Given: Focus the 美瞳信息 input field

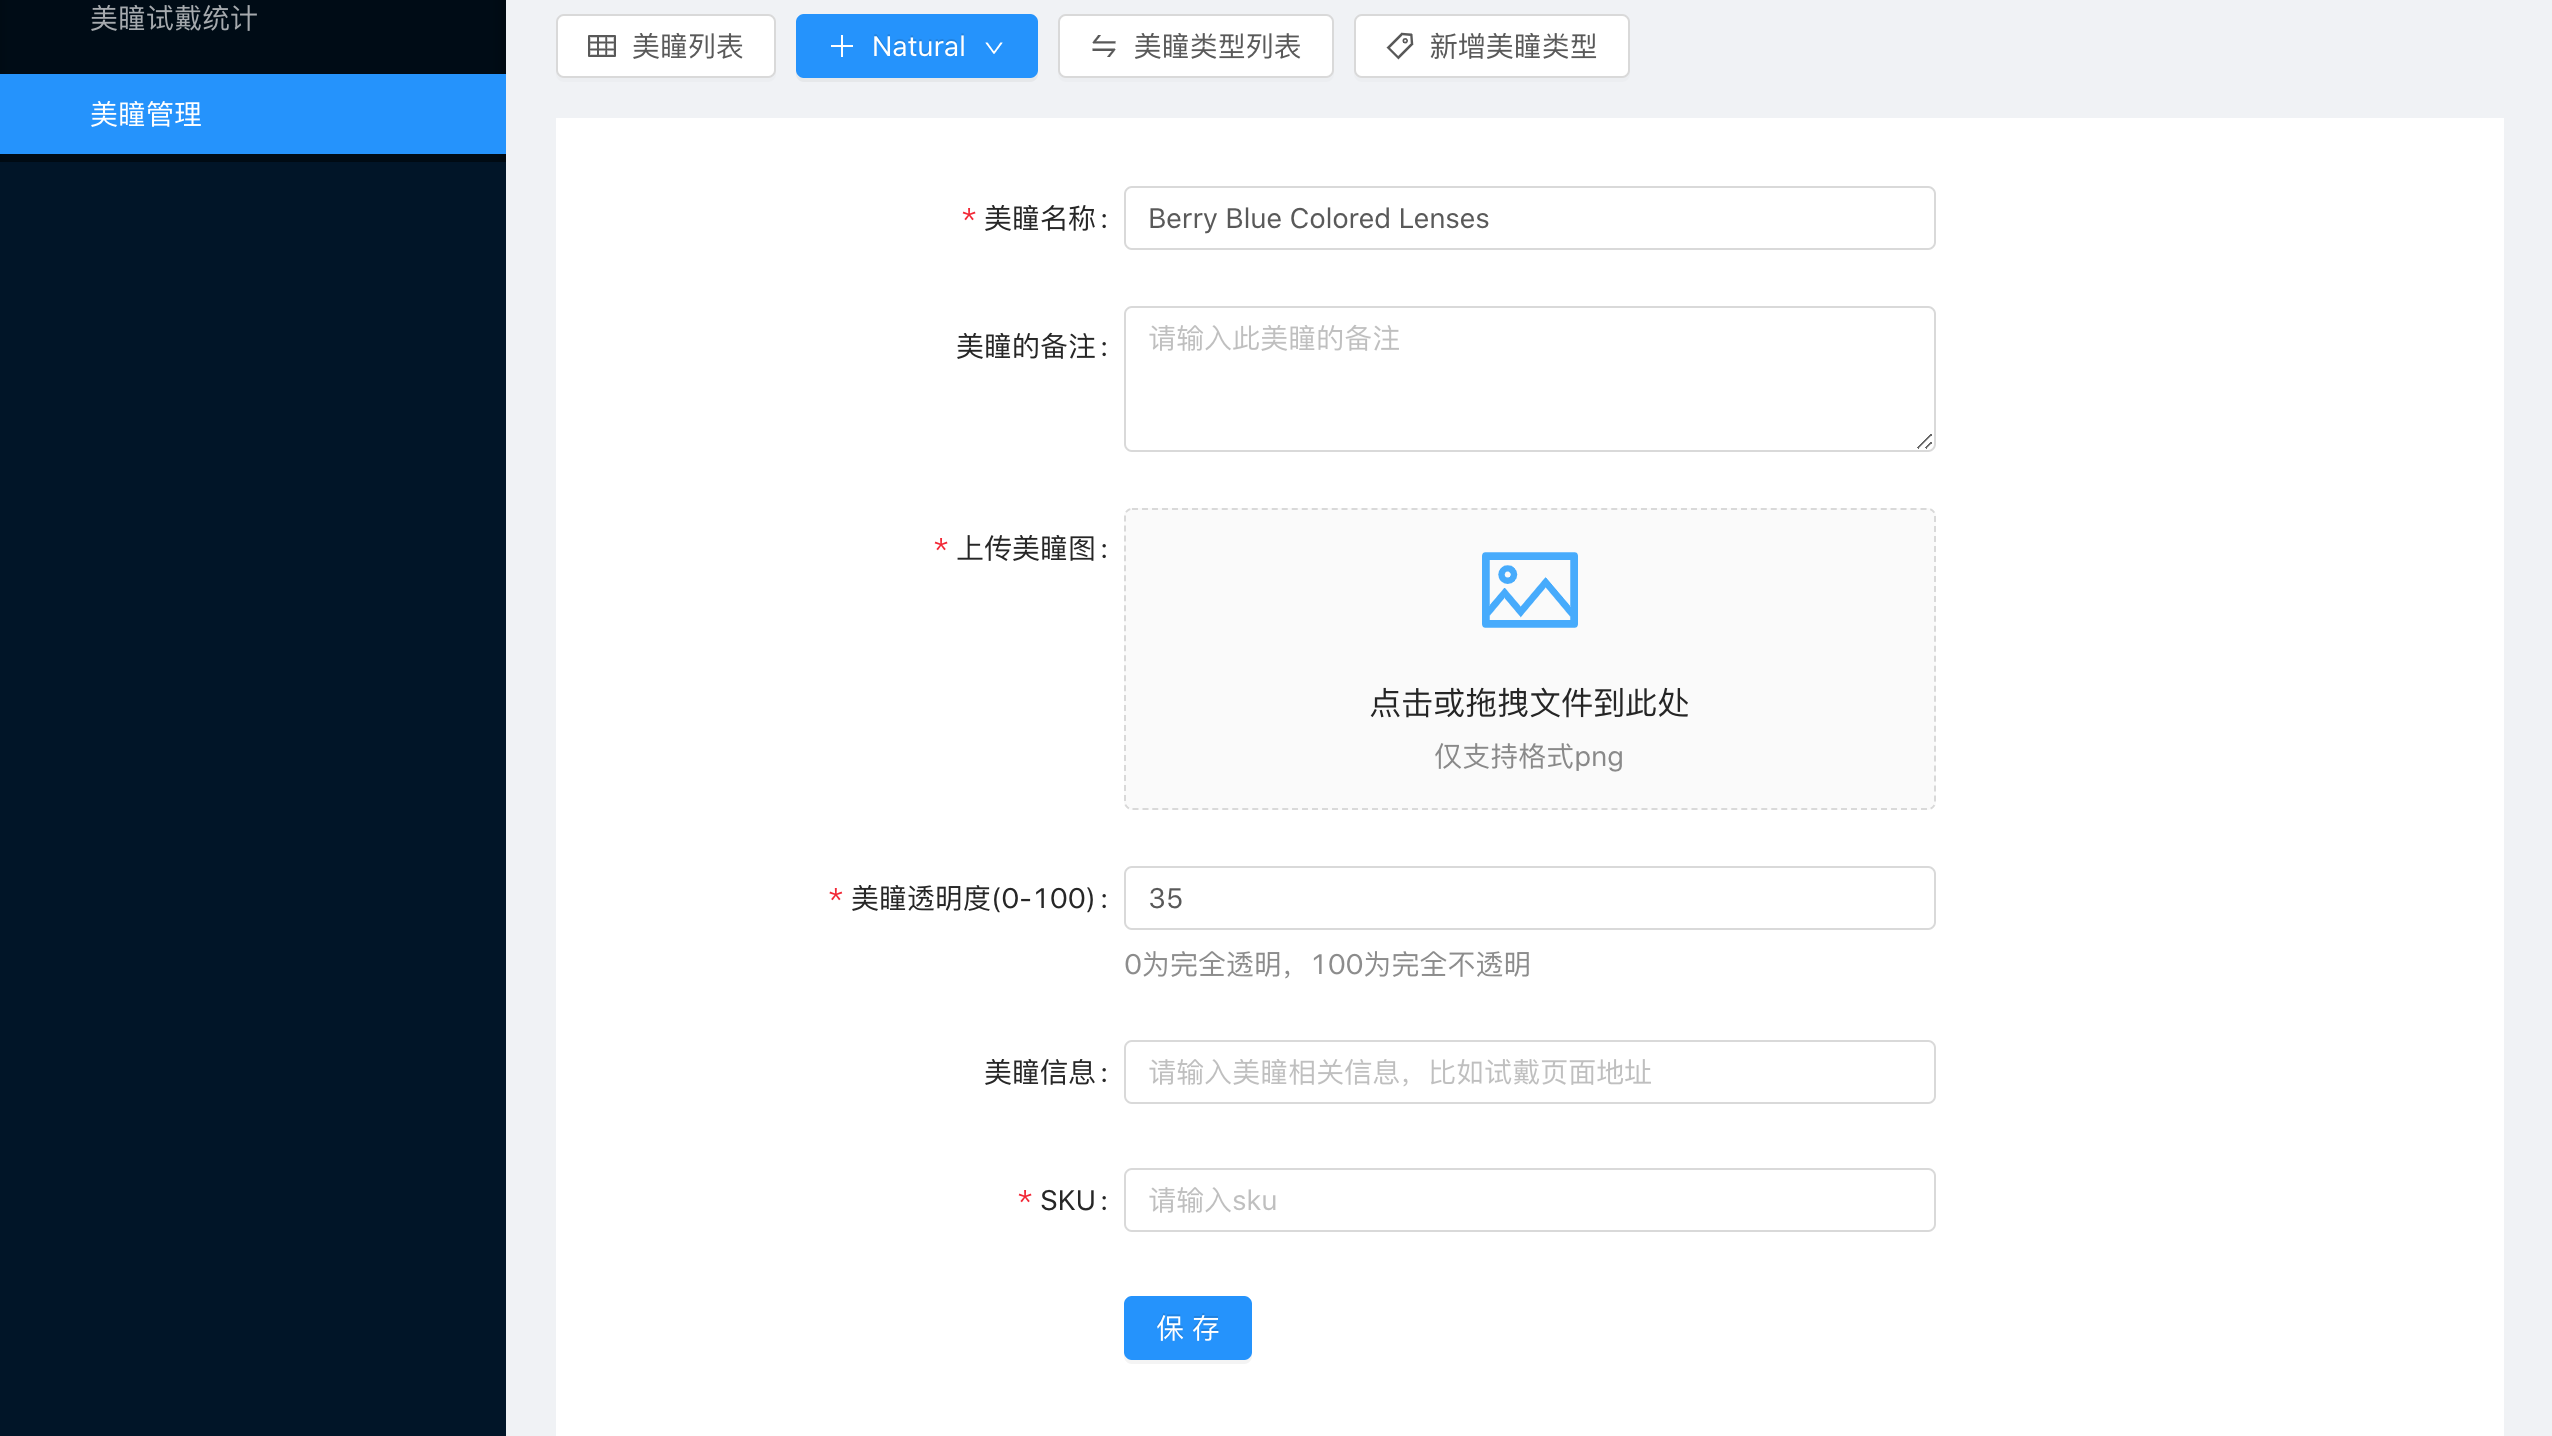Looking at the screenshot, I should point(1529,1072).
